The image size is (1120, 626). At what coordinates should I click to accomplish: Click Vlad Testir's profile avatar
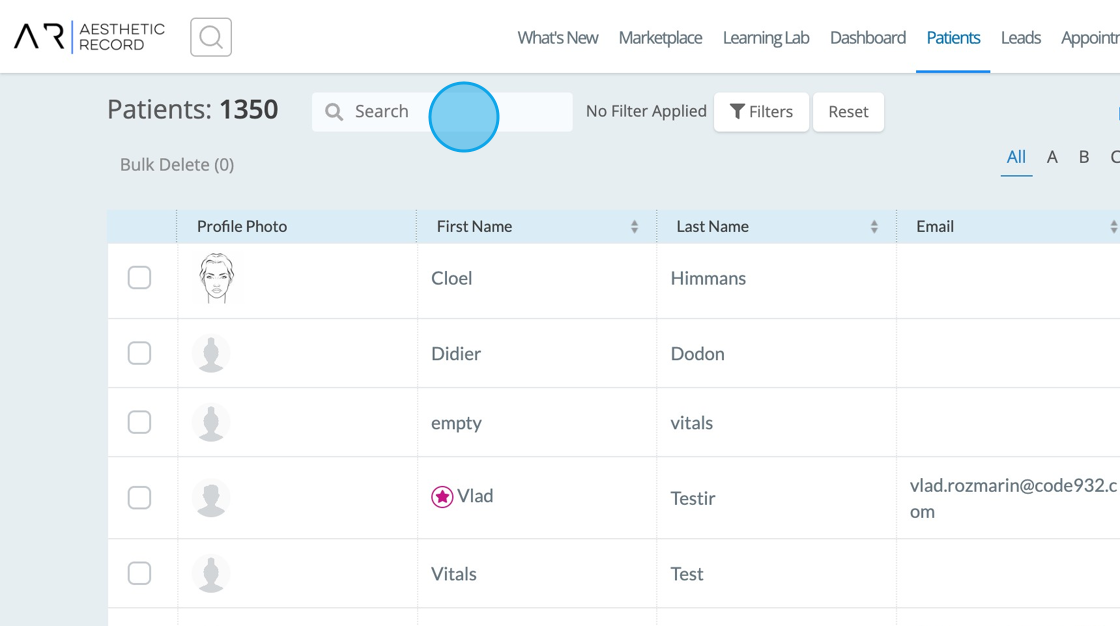(211, 498)
